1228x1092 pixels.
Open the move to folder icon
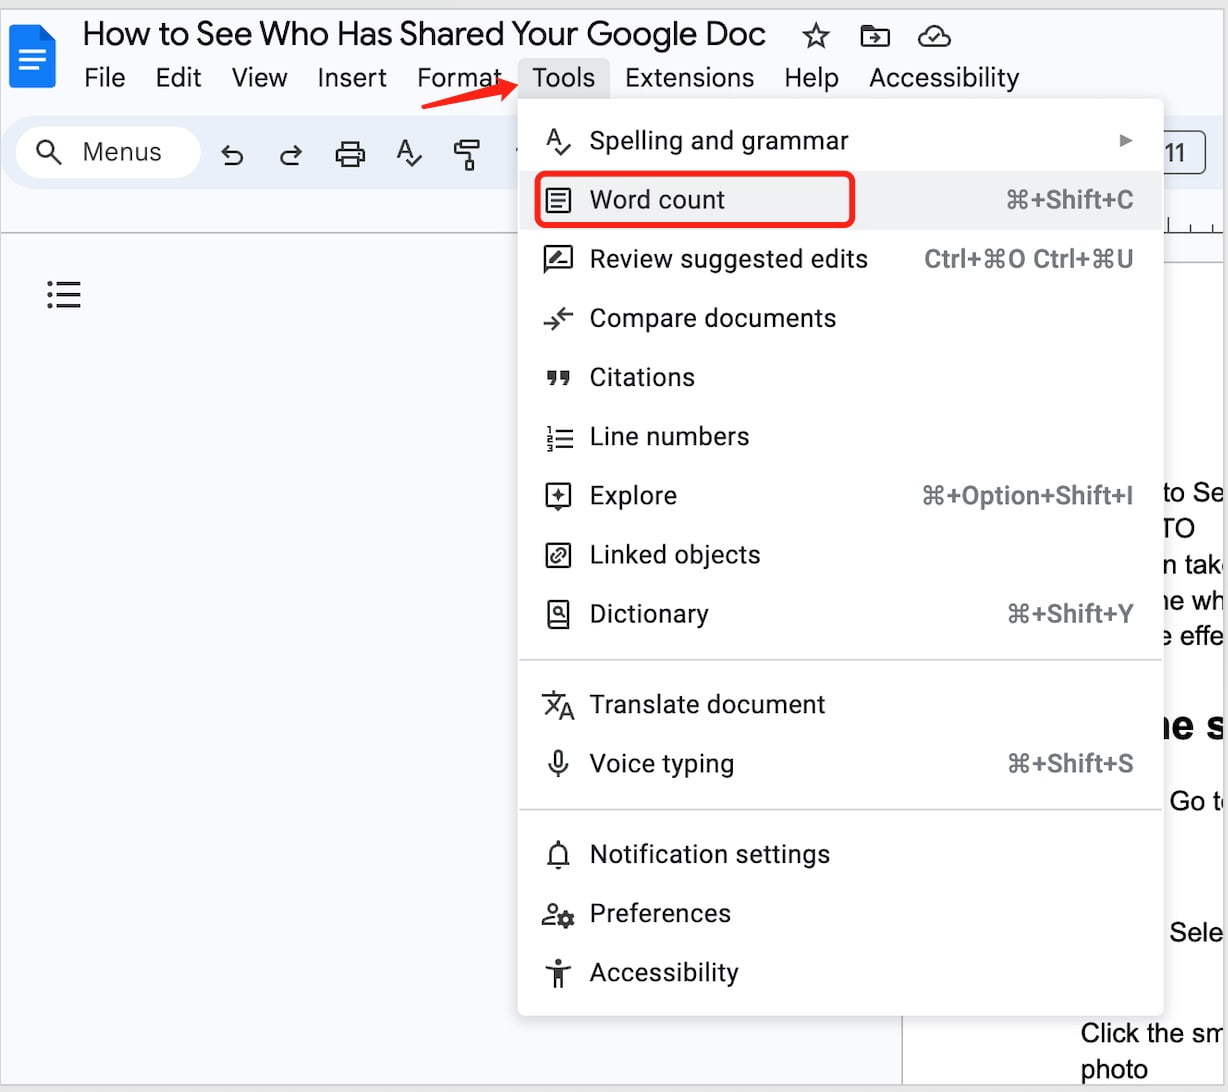point(875,38)
